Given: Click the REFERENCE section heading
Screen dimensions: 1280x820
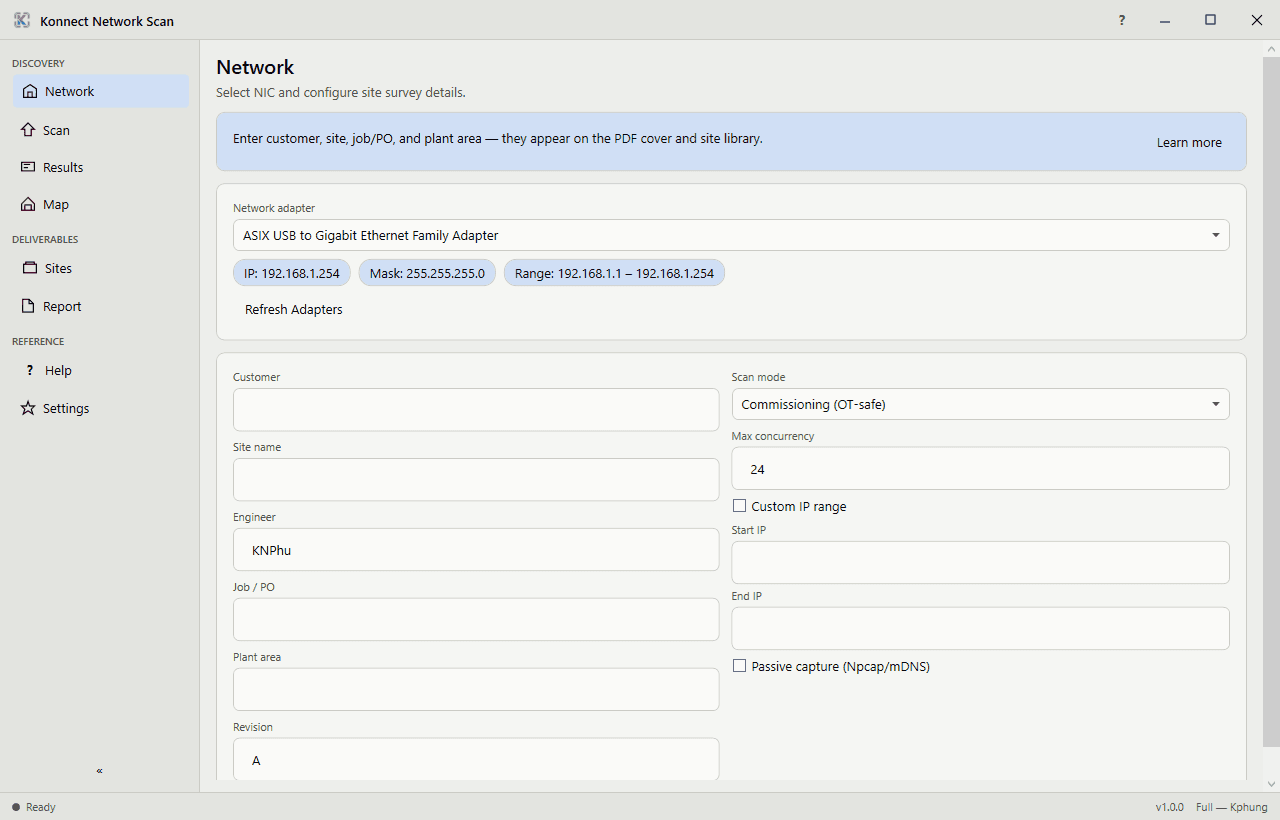Looking at the screenshot, I should [x=38, y=342].
